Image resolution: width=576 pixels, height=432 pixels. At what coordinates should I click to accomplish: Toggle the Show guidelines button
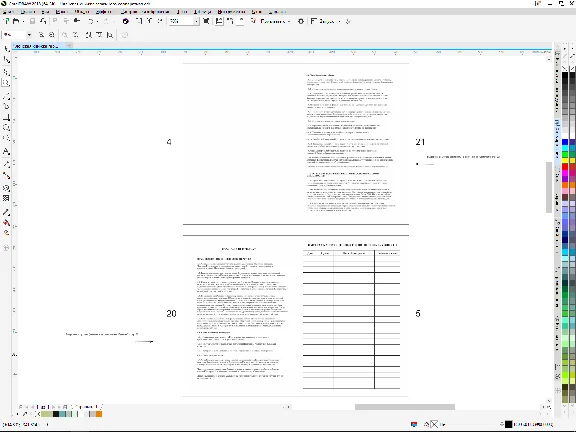241,21
